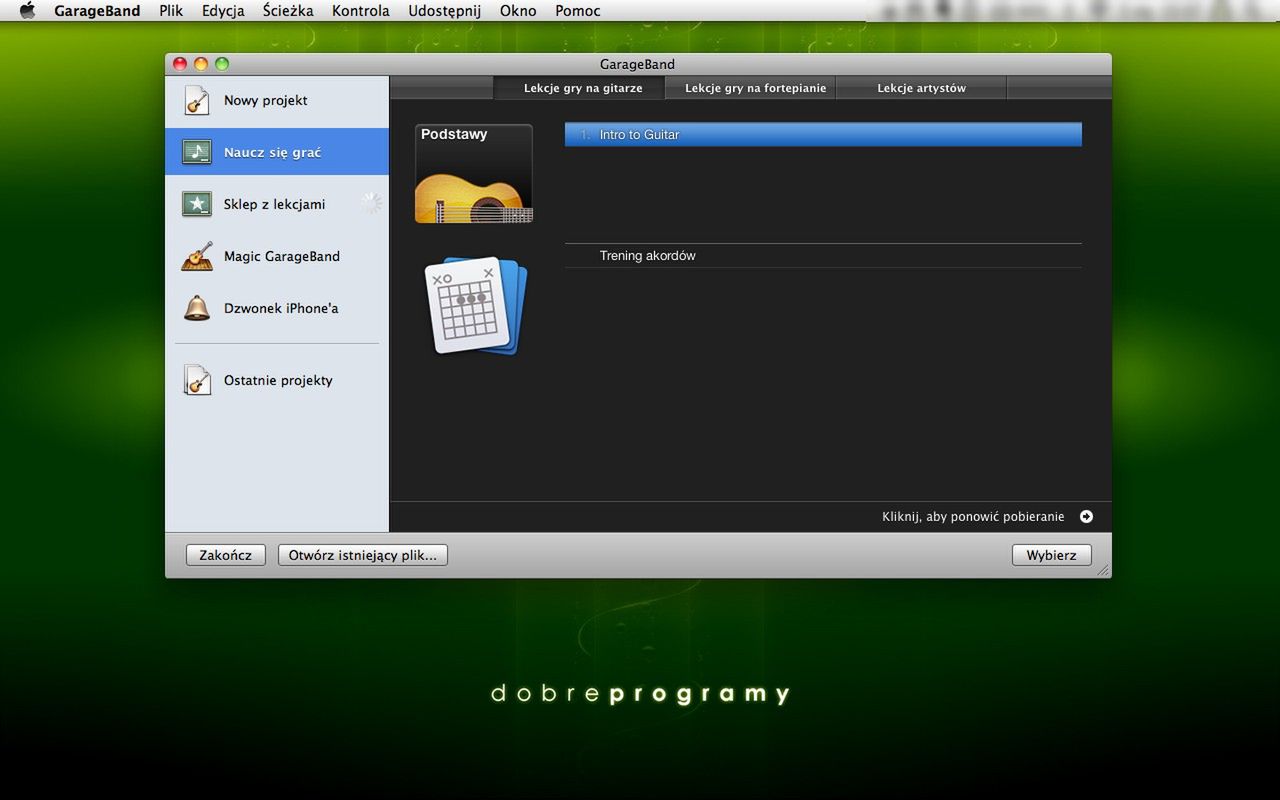The height and width of the screenshot is (800, 1280).
Task: Zoom the GarageBand window with green button
Action: click(222, 64)
